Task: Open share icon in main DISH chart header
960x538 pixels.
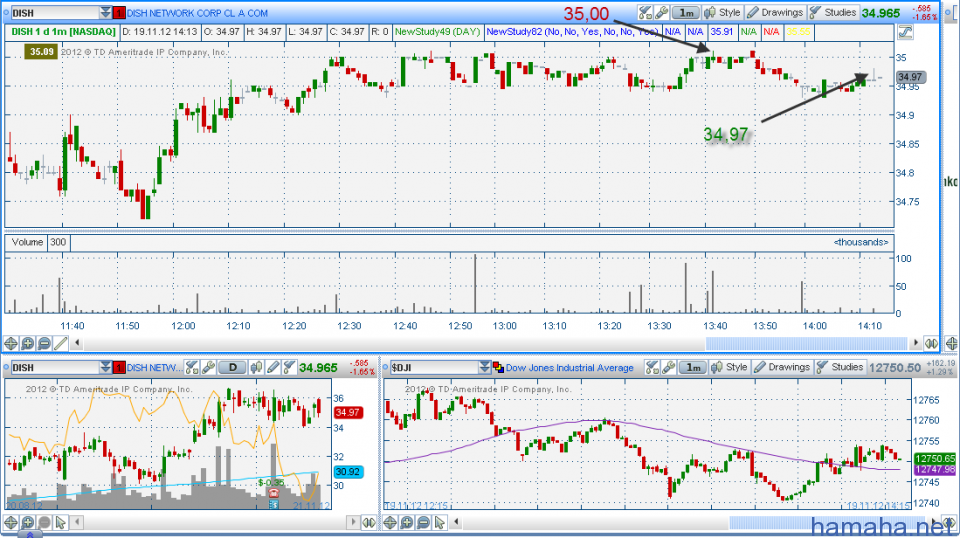Action: pyautogui.click(x=645, y=12)
